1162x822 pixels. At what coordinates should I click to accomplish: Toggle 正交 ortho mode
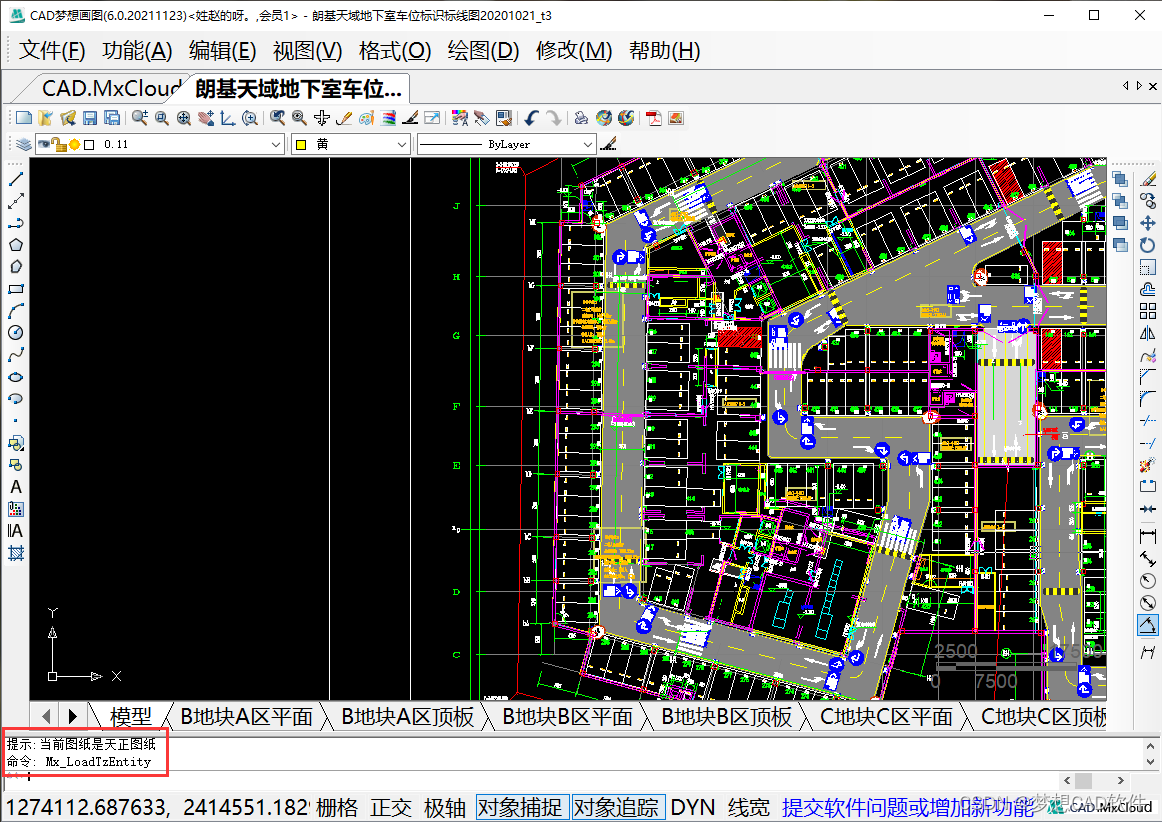click(391, 807)
